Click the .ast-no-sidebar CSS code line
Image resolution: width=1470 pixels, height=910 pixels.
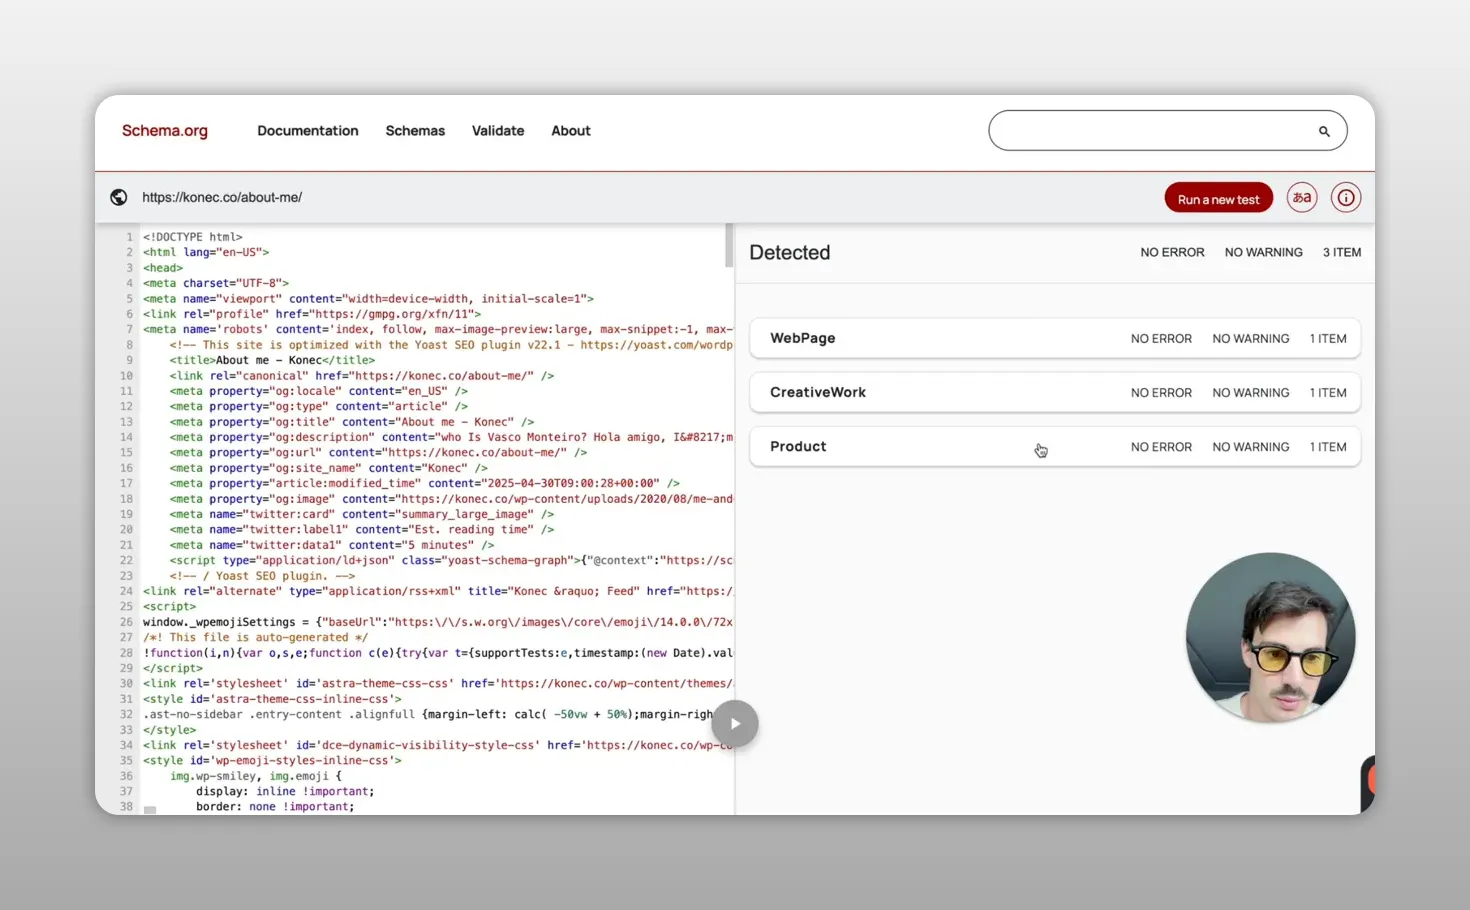[x=428, y=715]
